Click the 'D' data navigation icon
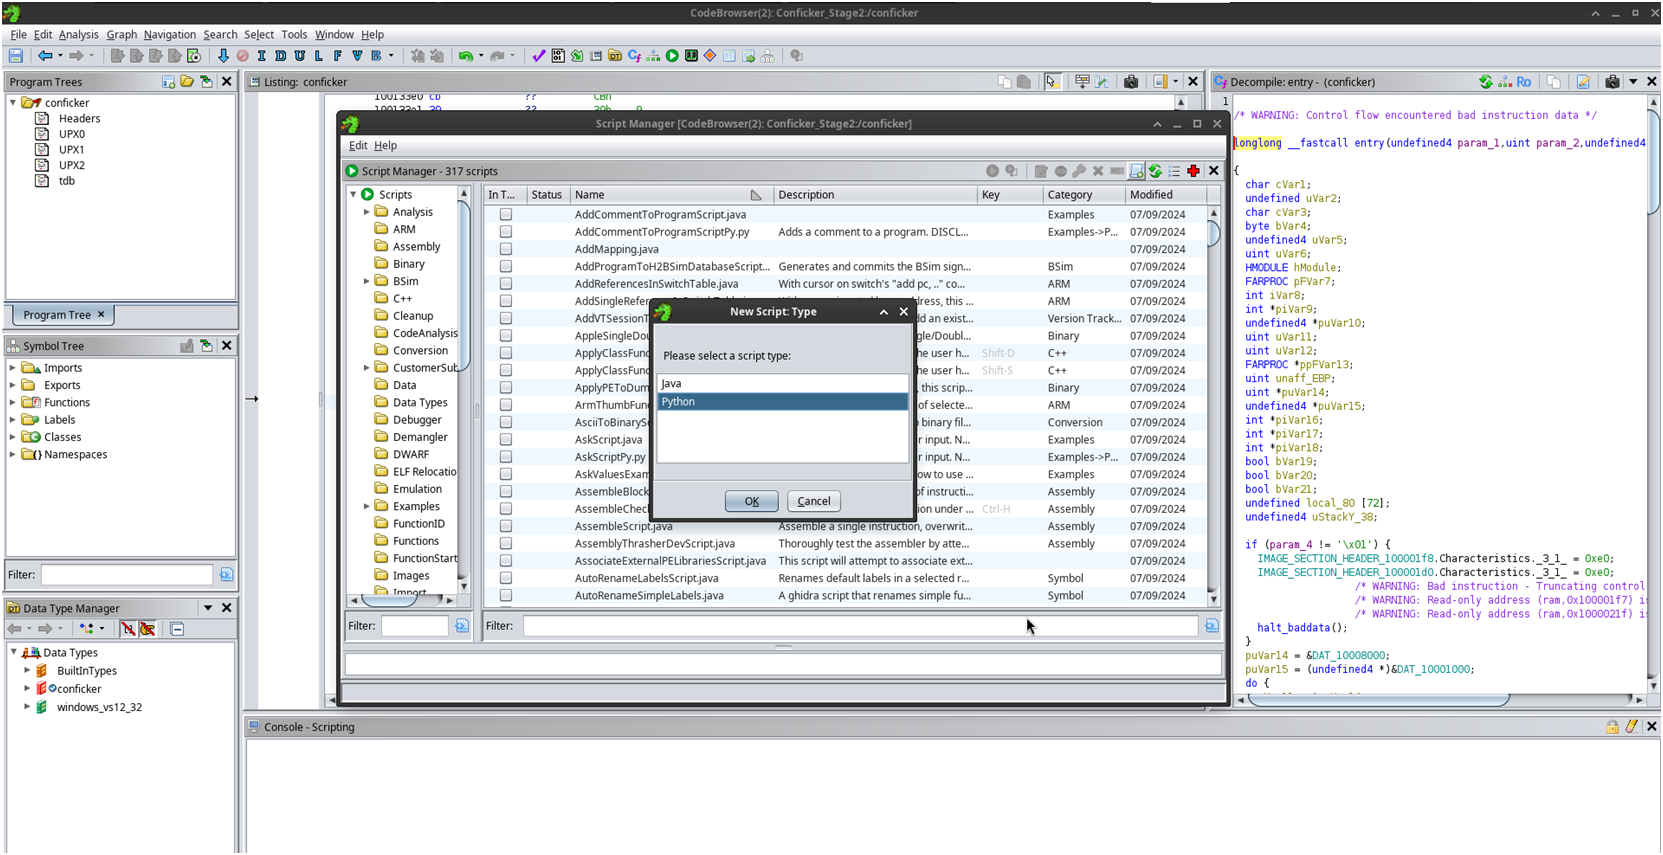The image size is (1663, 855). [x=281, y=56]
